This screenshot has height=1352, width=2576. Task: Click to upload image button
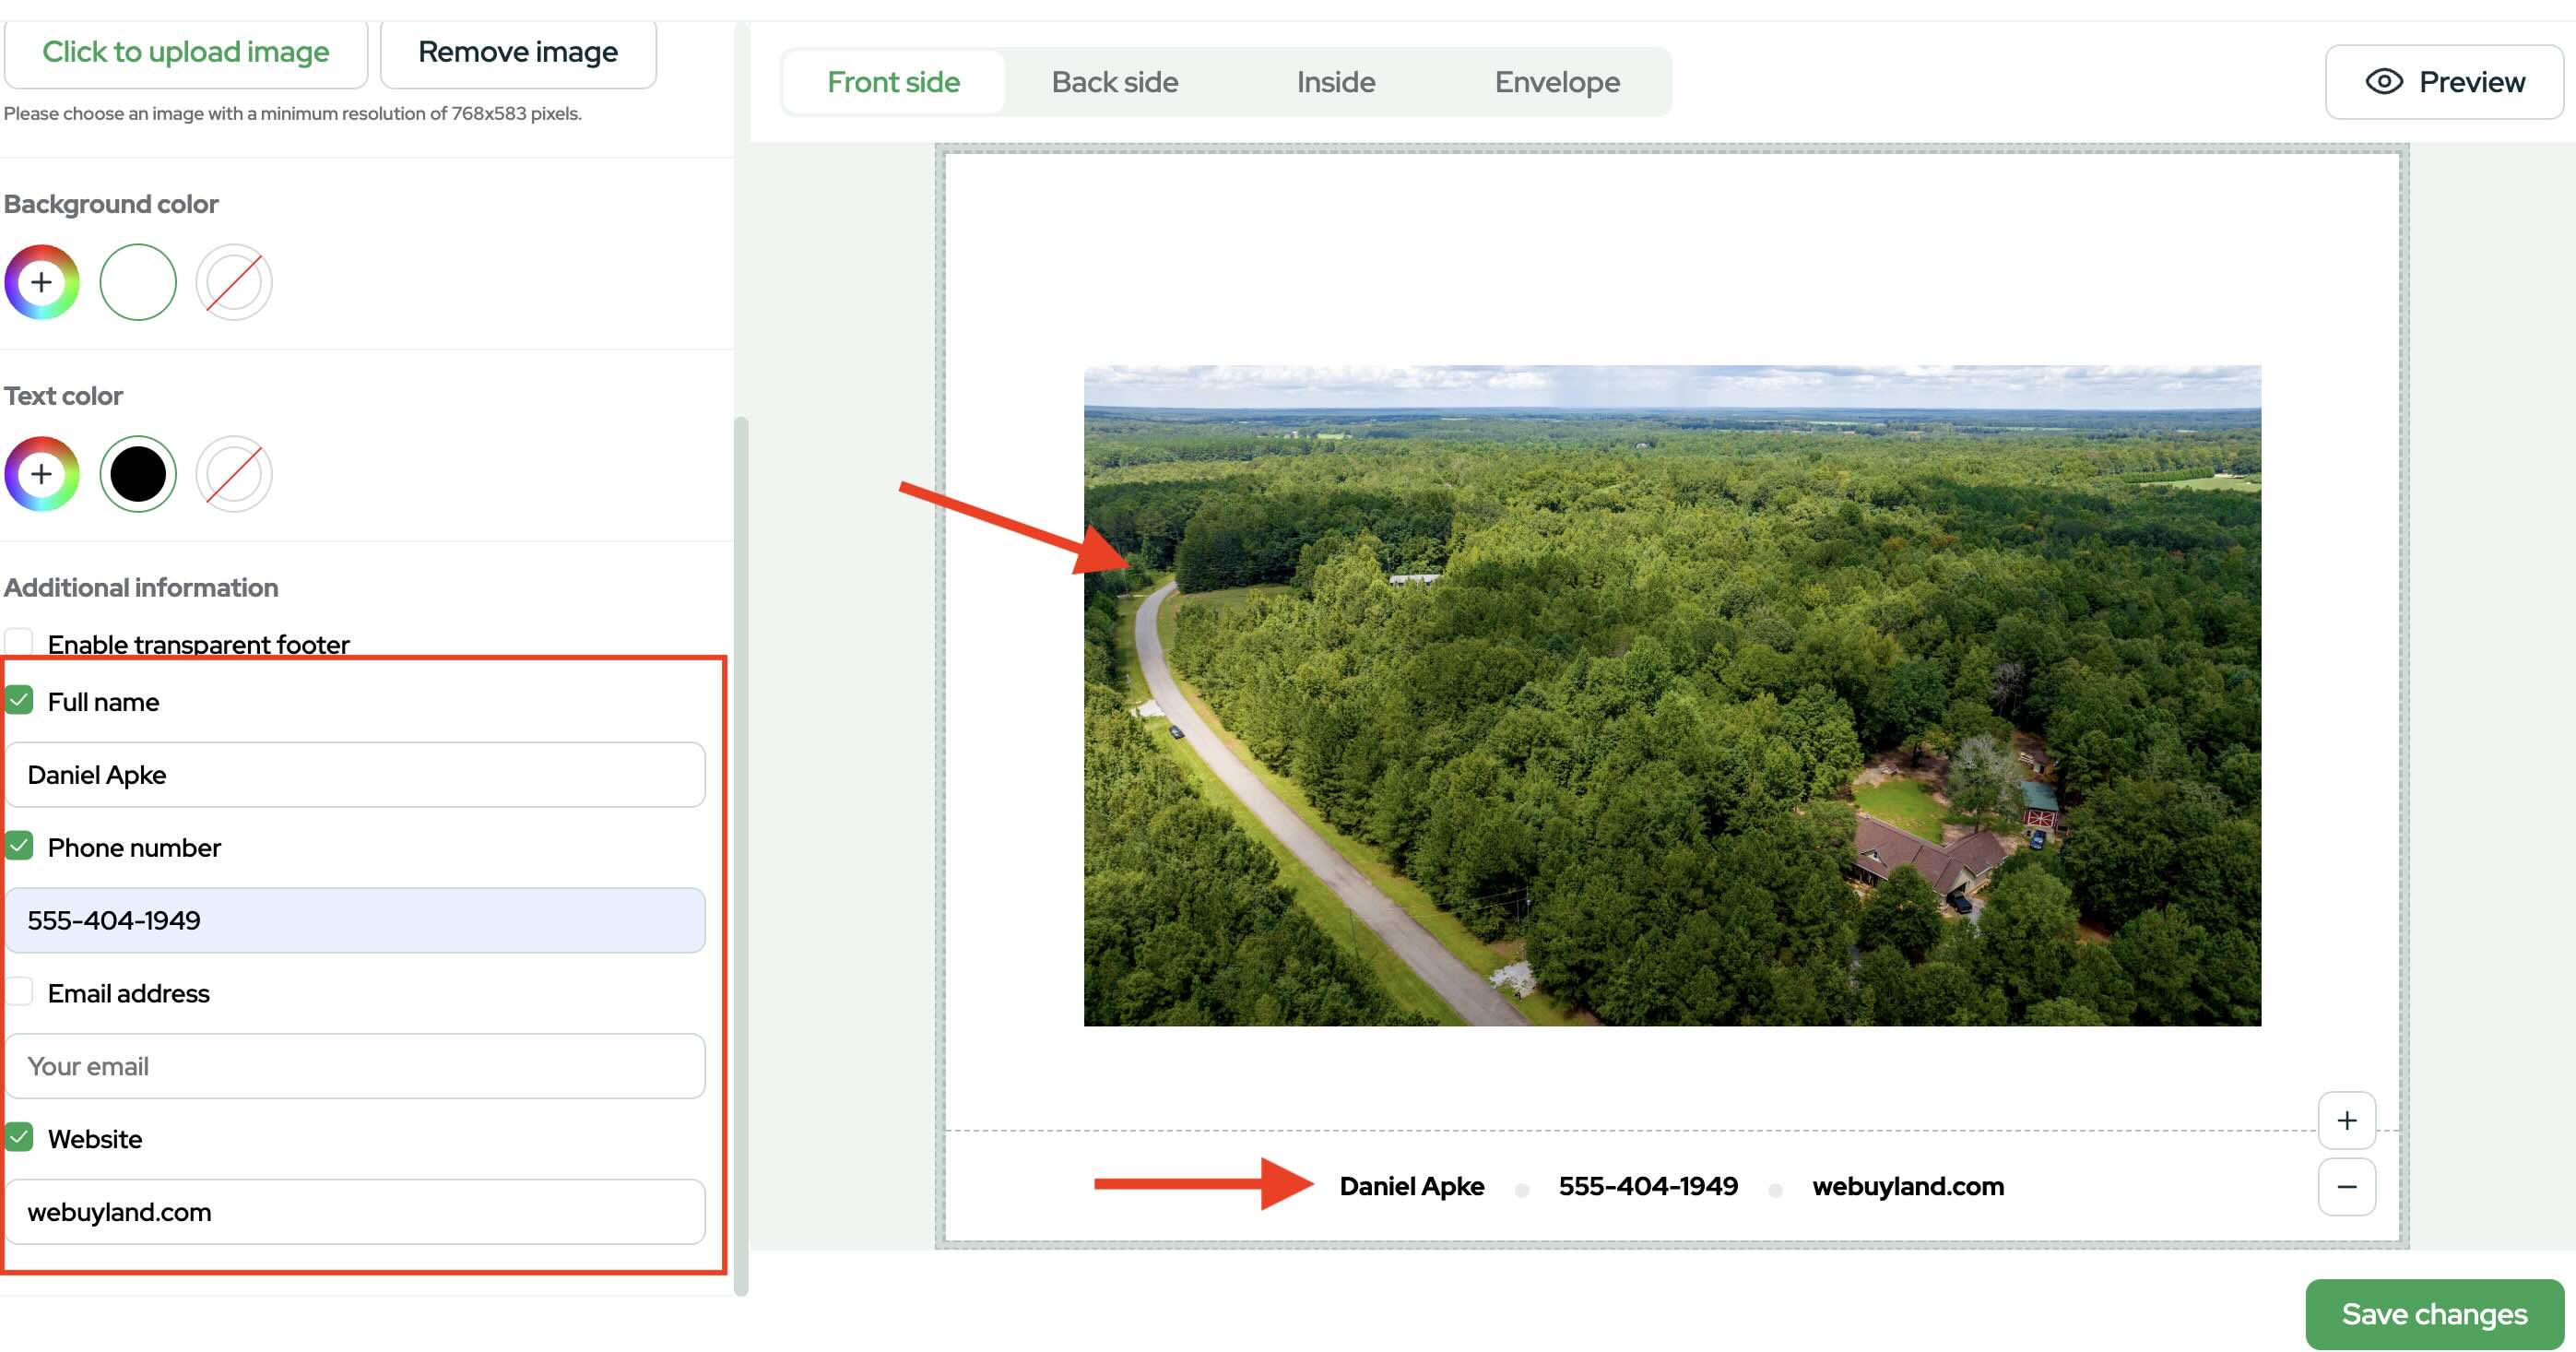[186, 52]
